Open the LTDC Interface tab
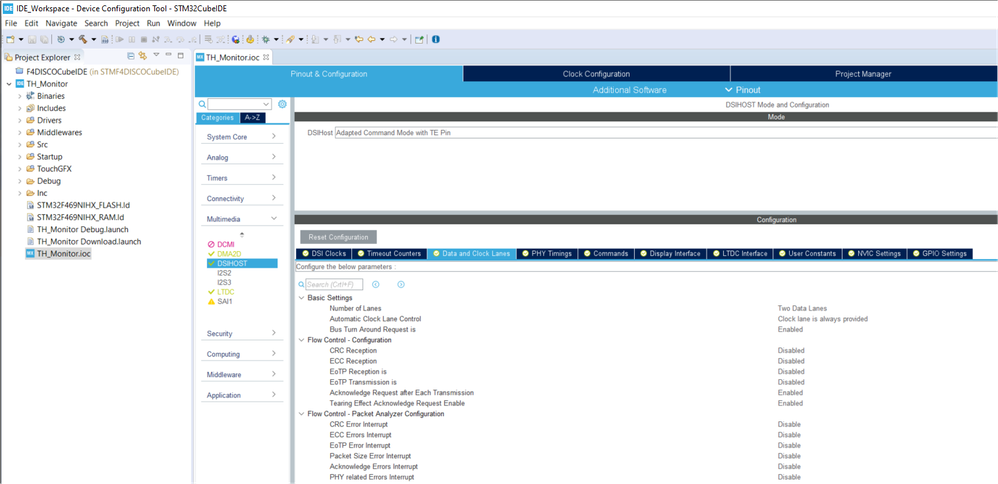 point(739,253)
